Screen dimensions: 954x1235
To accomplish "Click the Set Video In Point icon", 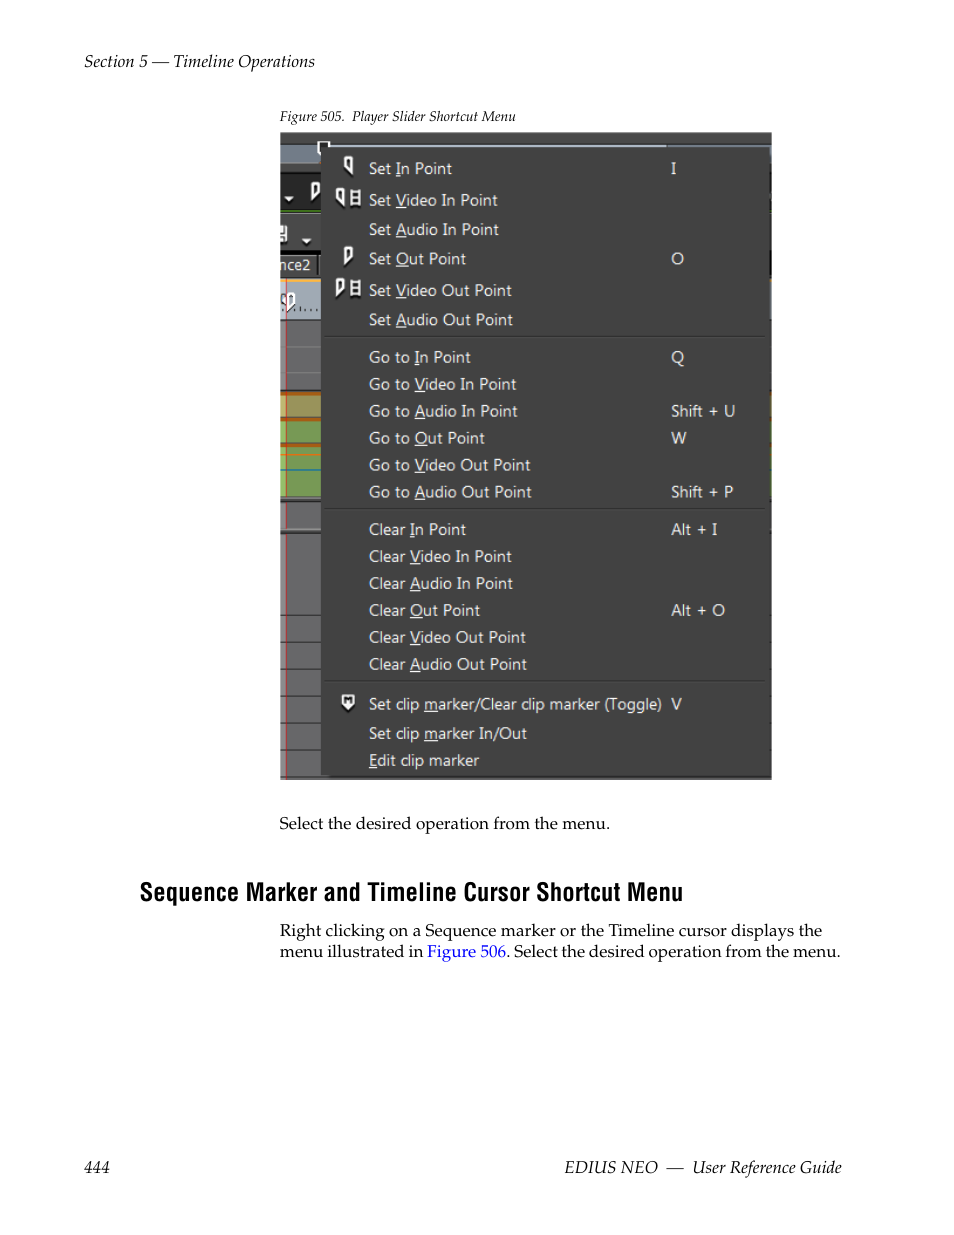I will point(348,198).
